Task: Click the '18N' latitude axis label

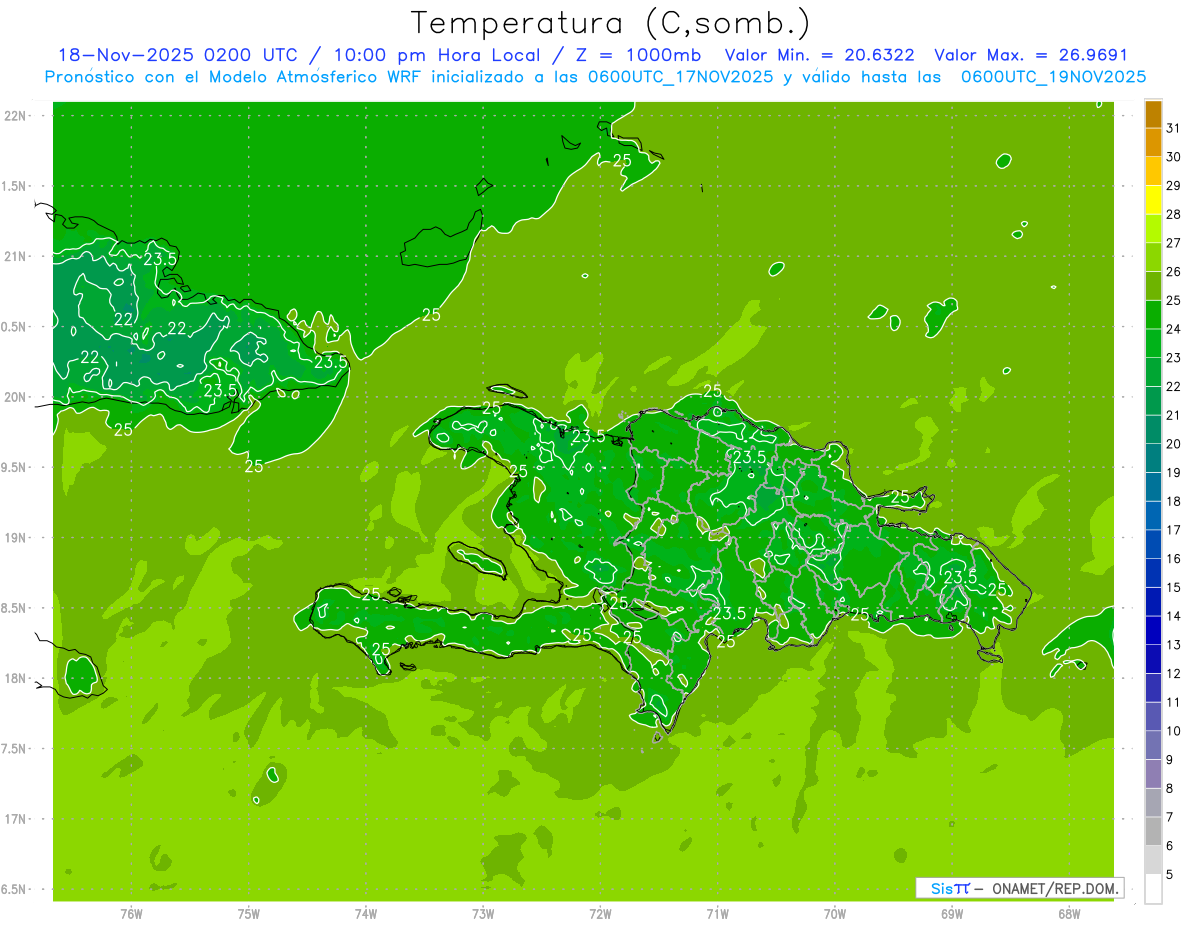Action: (x=15, y=678)
